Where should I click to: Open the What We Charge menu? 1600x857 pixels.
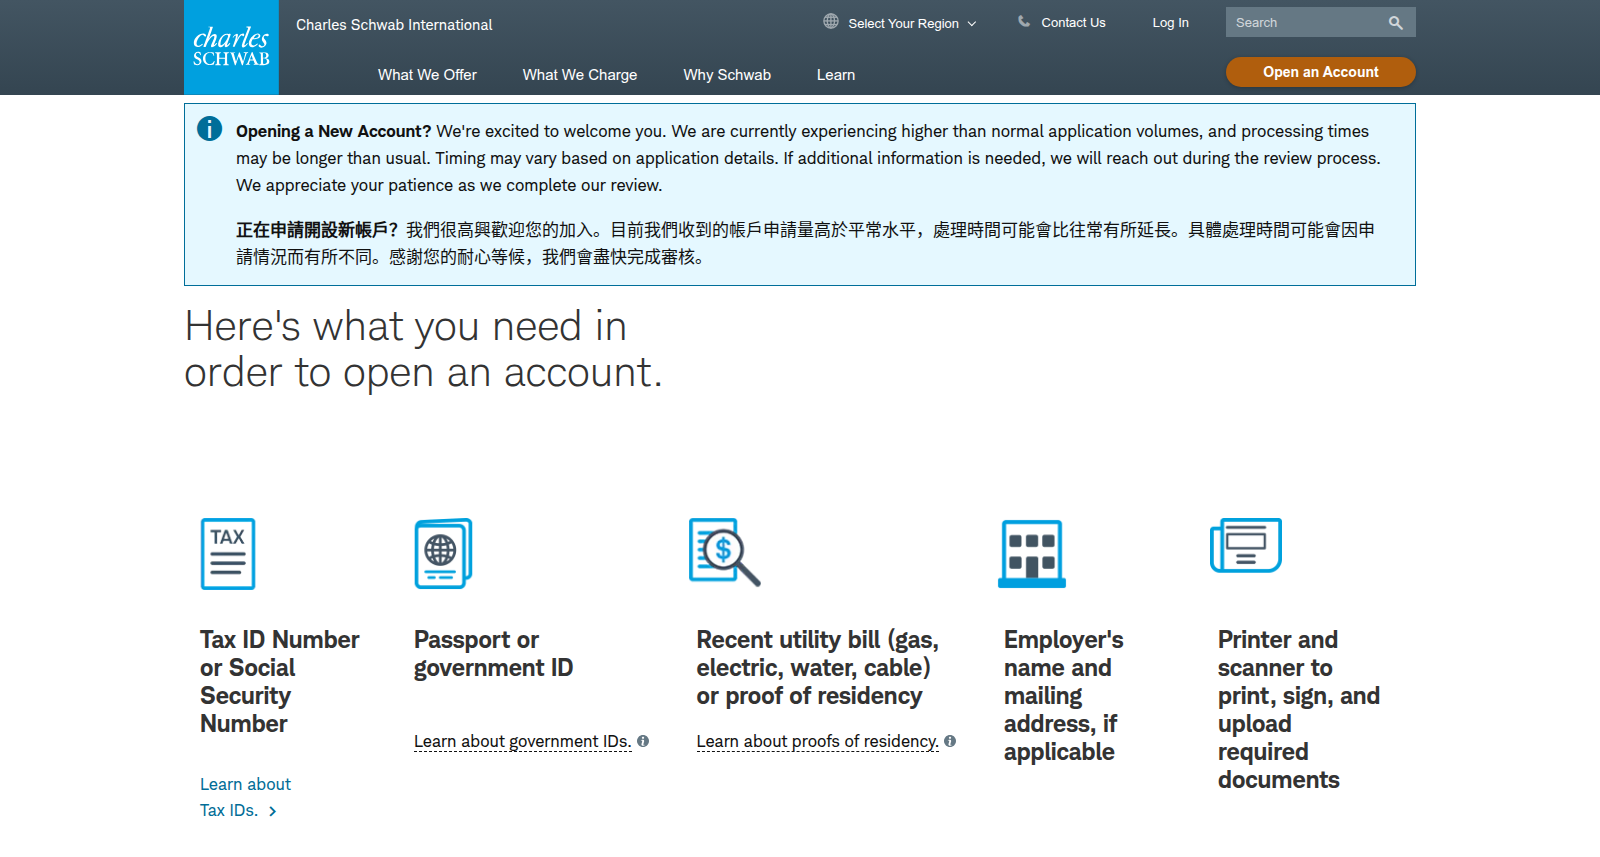tap(580, 75)
